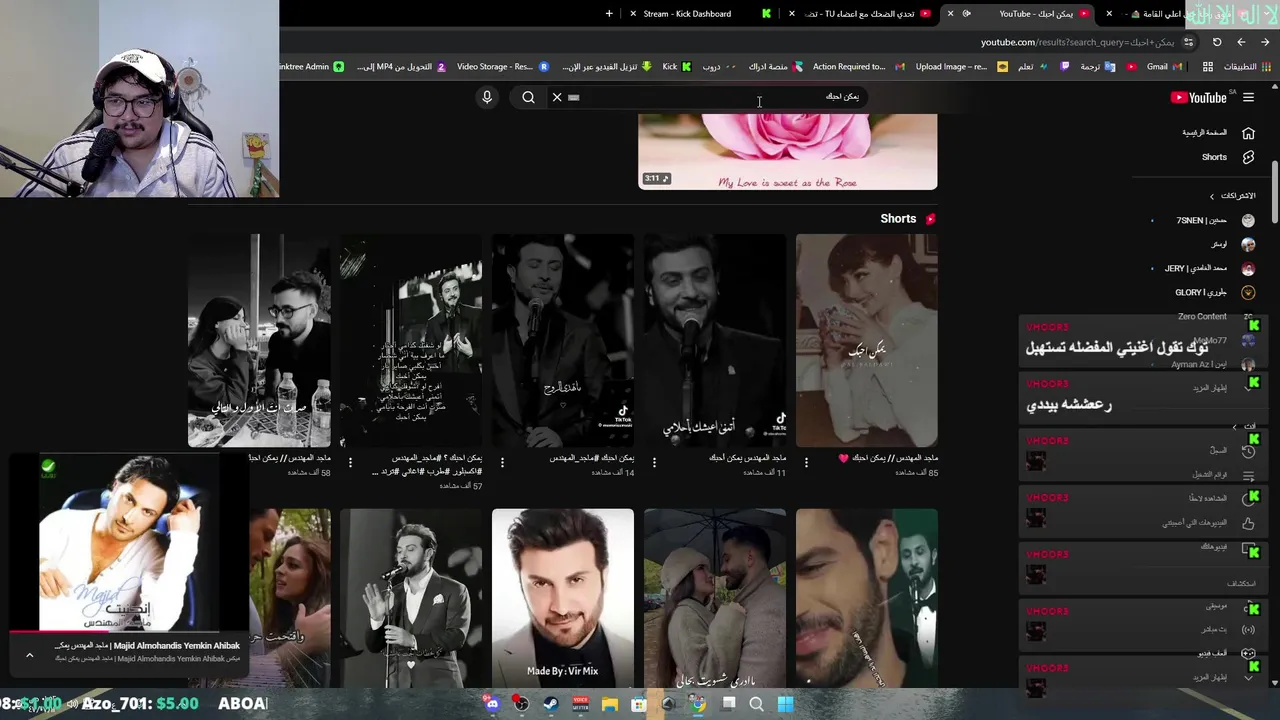Open Windows taskbar search
Image resolution: width=1280 pixels, height=720 pixels.
coord(756,704)
